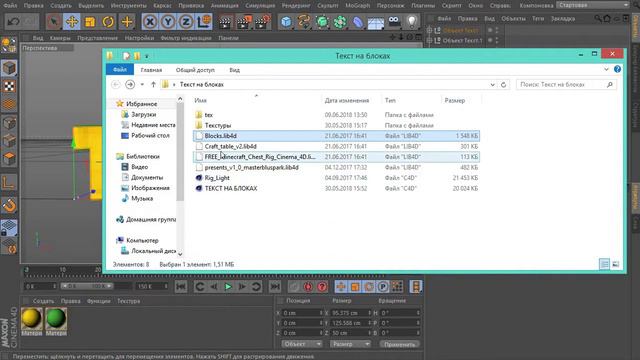The height and width of the screenshot is (360, 640).
Task: Jump to timeline end
Action: pyautogui.click(x=275, y=287)
